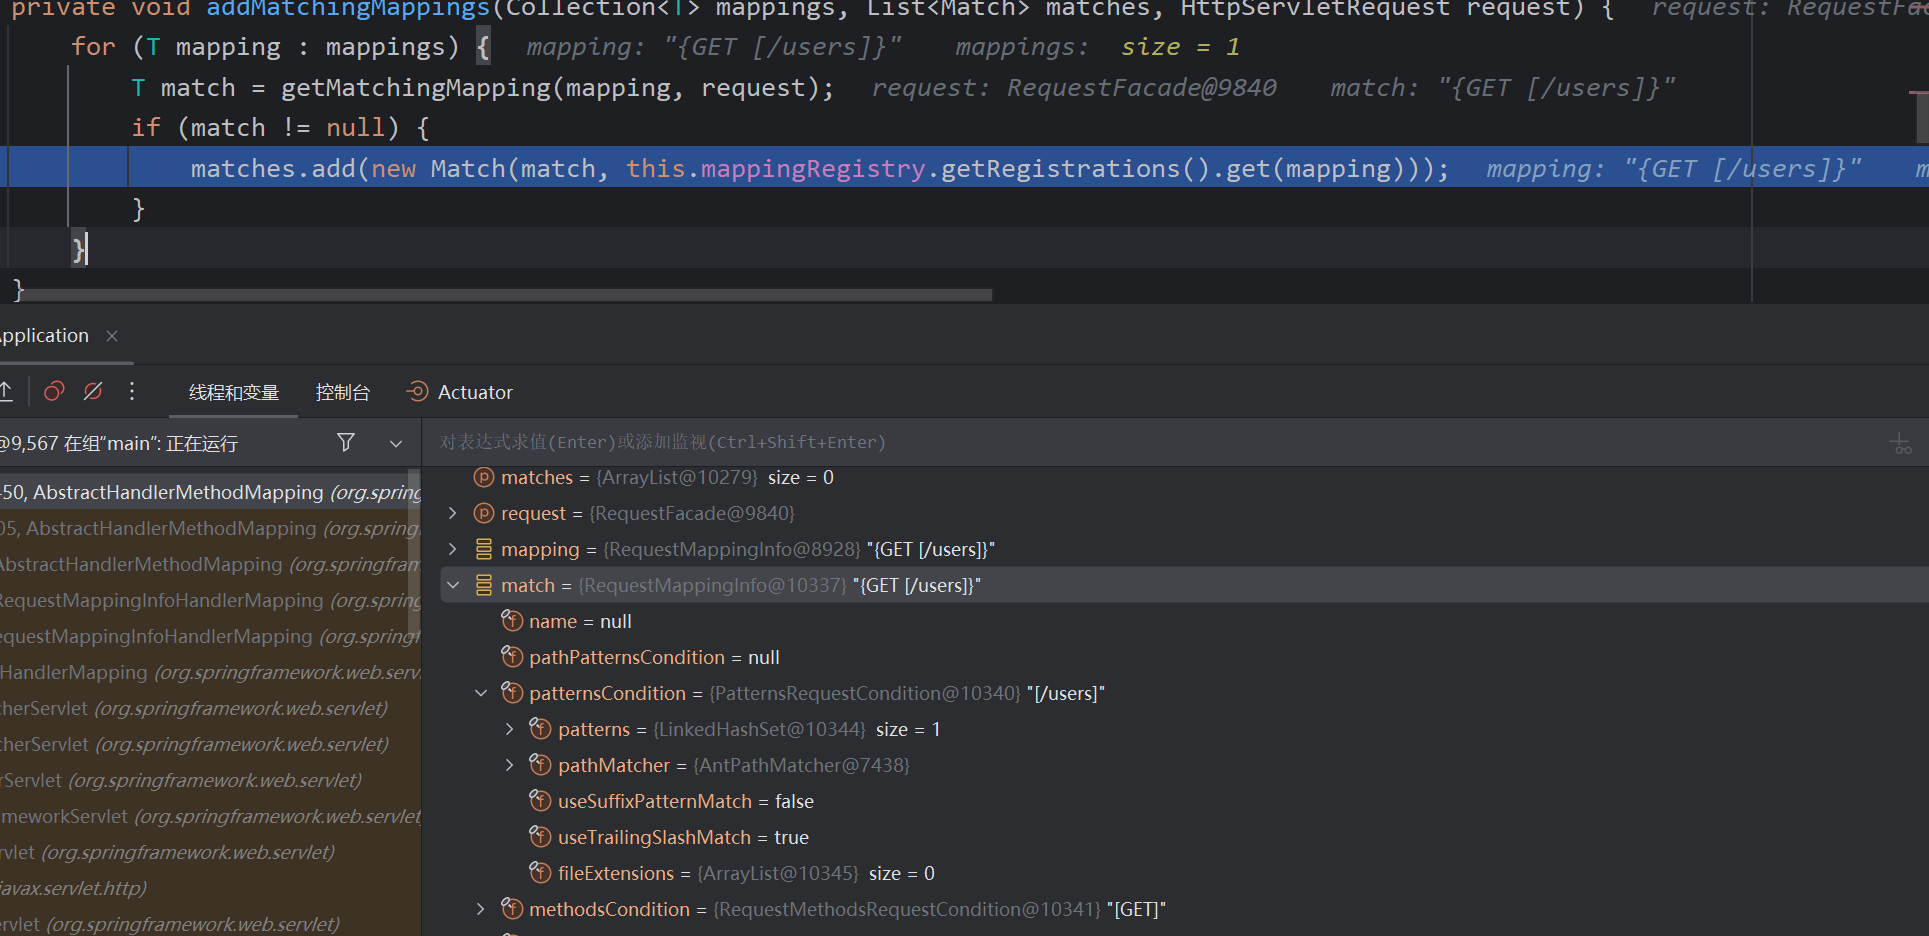Click getMatchingMapping in the editor code
This screenshot has width=1929, height=936.
point(415,88)
